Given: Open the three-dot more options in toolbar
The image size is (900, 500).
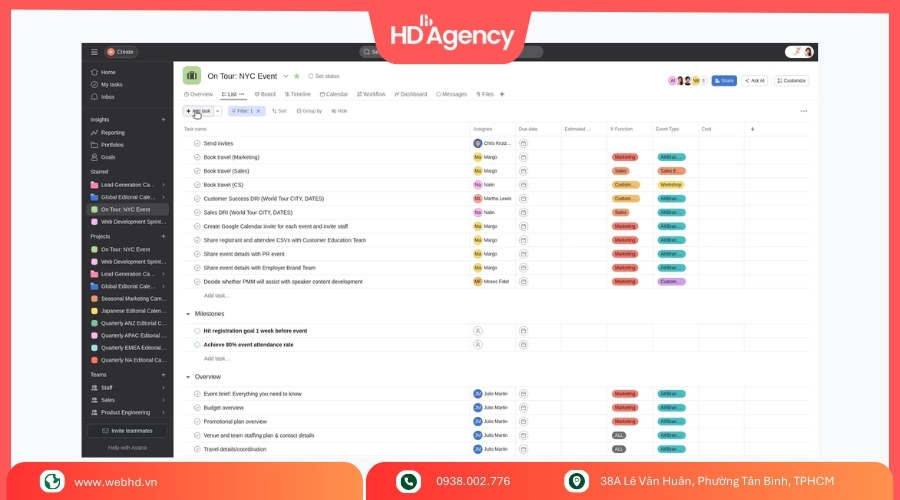Looking at the screenshot, I should [803, 111].
